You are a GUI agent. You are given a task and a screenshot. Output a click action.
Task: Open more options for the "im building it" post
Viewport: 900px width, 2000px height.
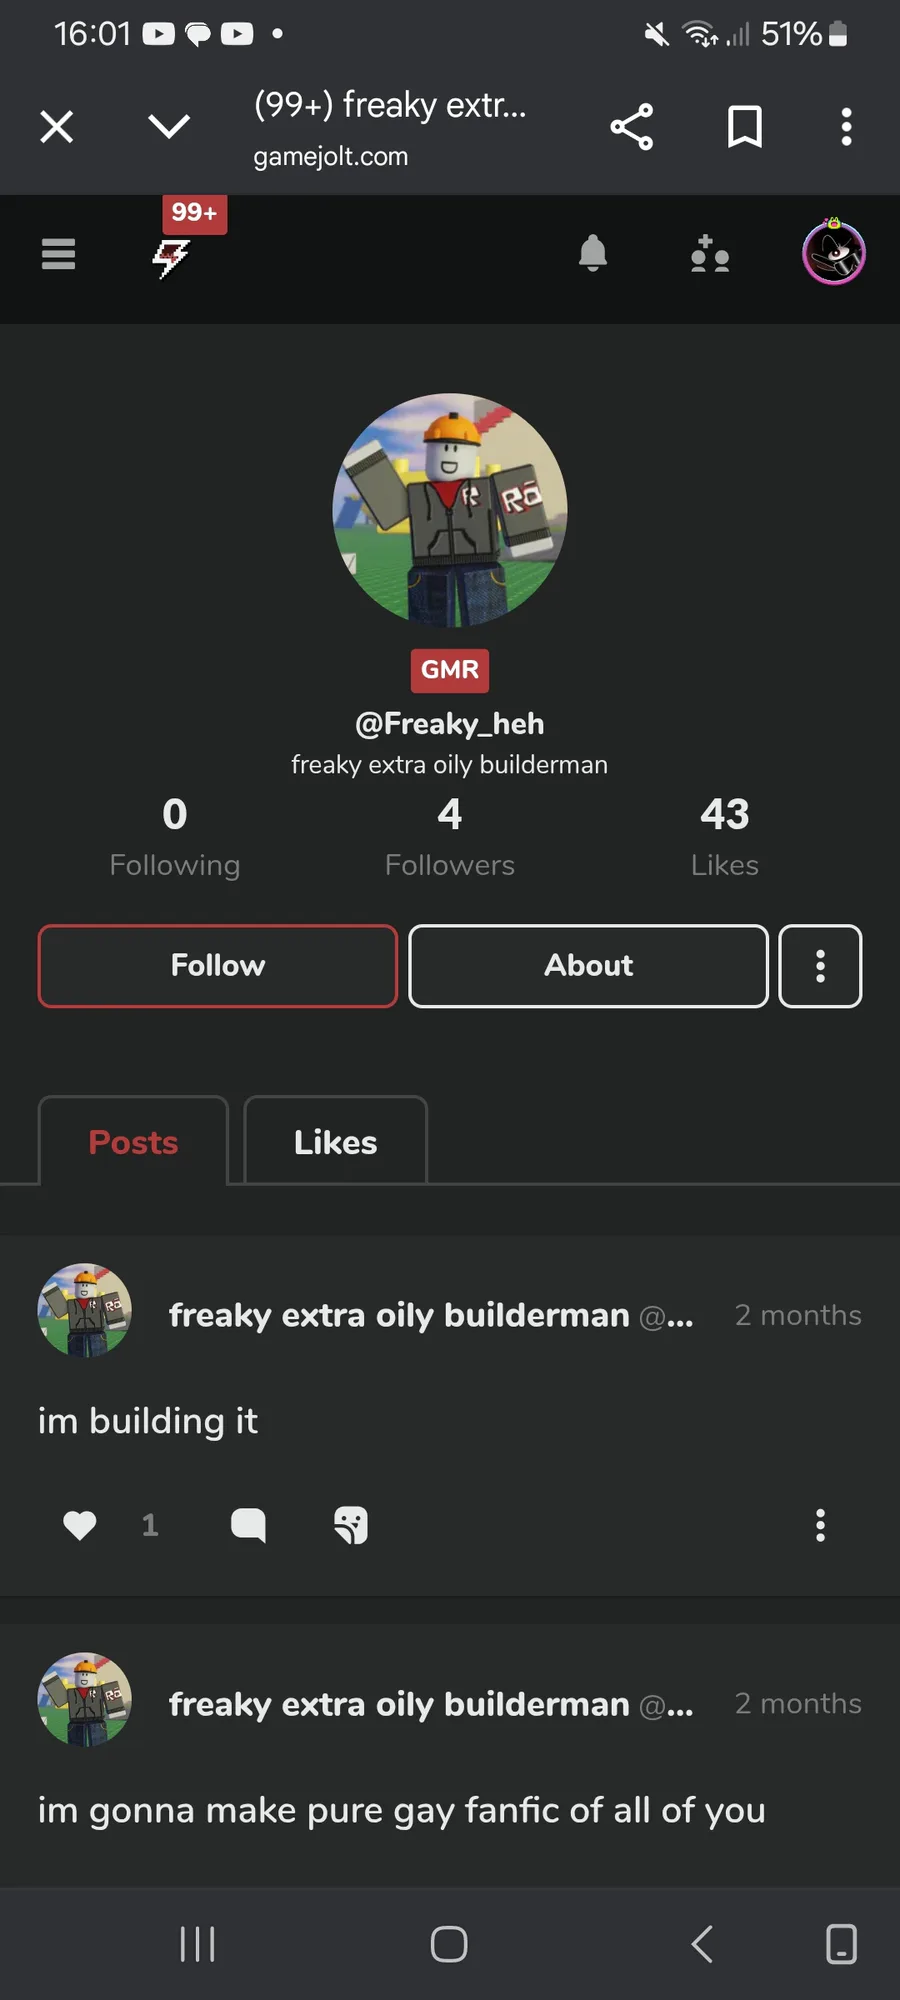tap(821, 1525)
